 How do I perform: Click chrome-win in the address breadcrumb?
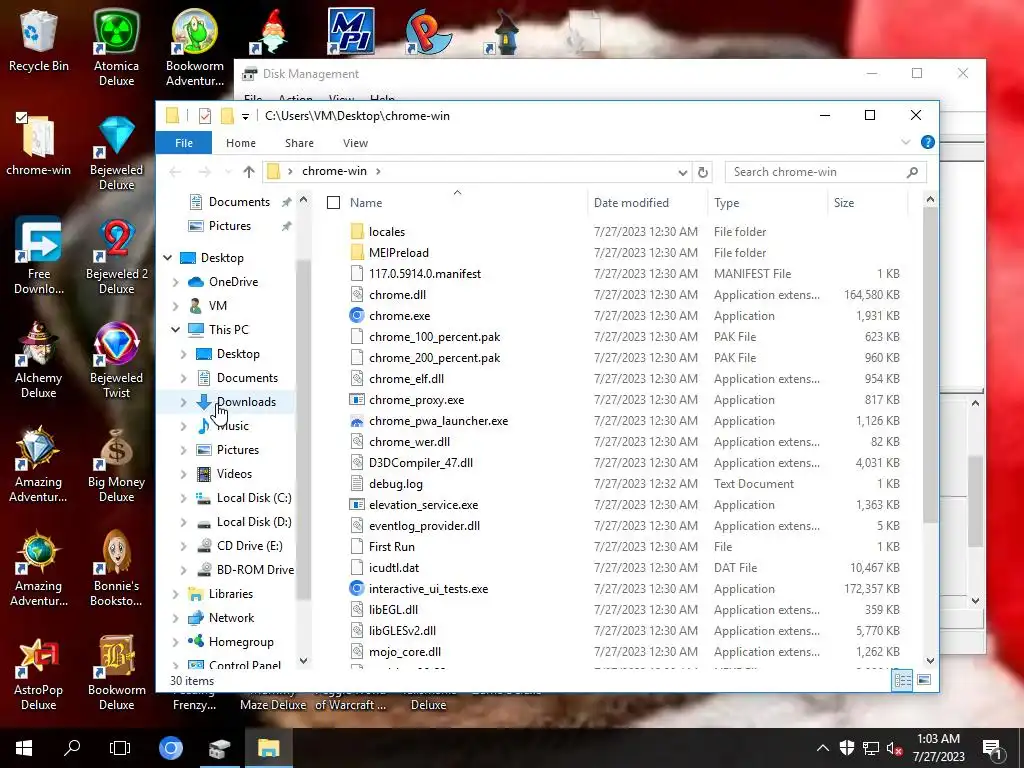coord(334,171)
